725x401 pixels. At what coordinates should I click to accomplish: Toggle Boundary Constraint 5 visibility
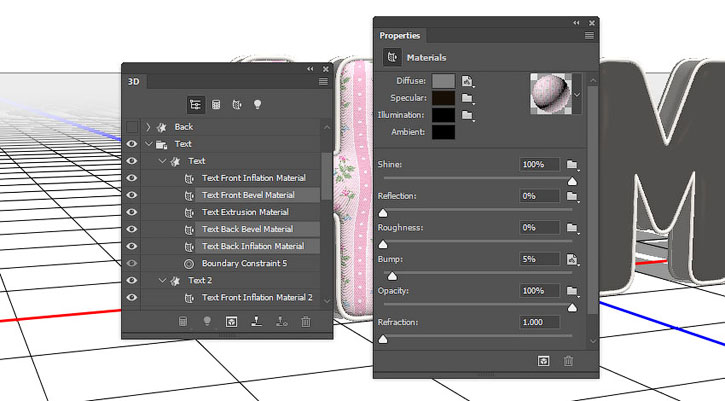[x=132, y=264]
